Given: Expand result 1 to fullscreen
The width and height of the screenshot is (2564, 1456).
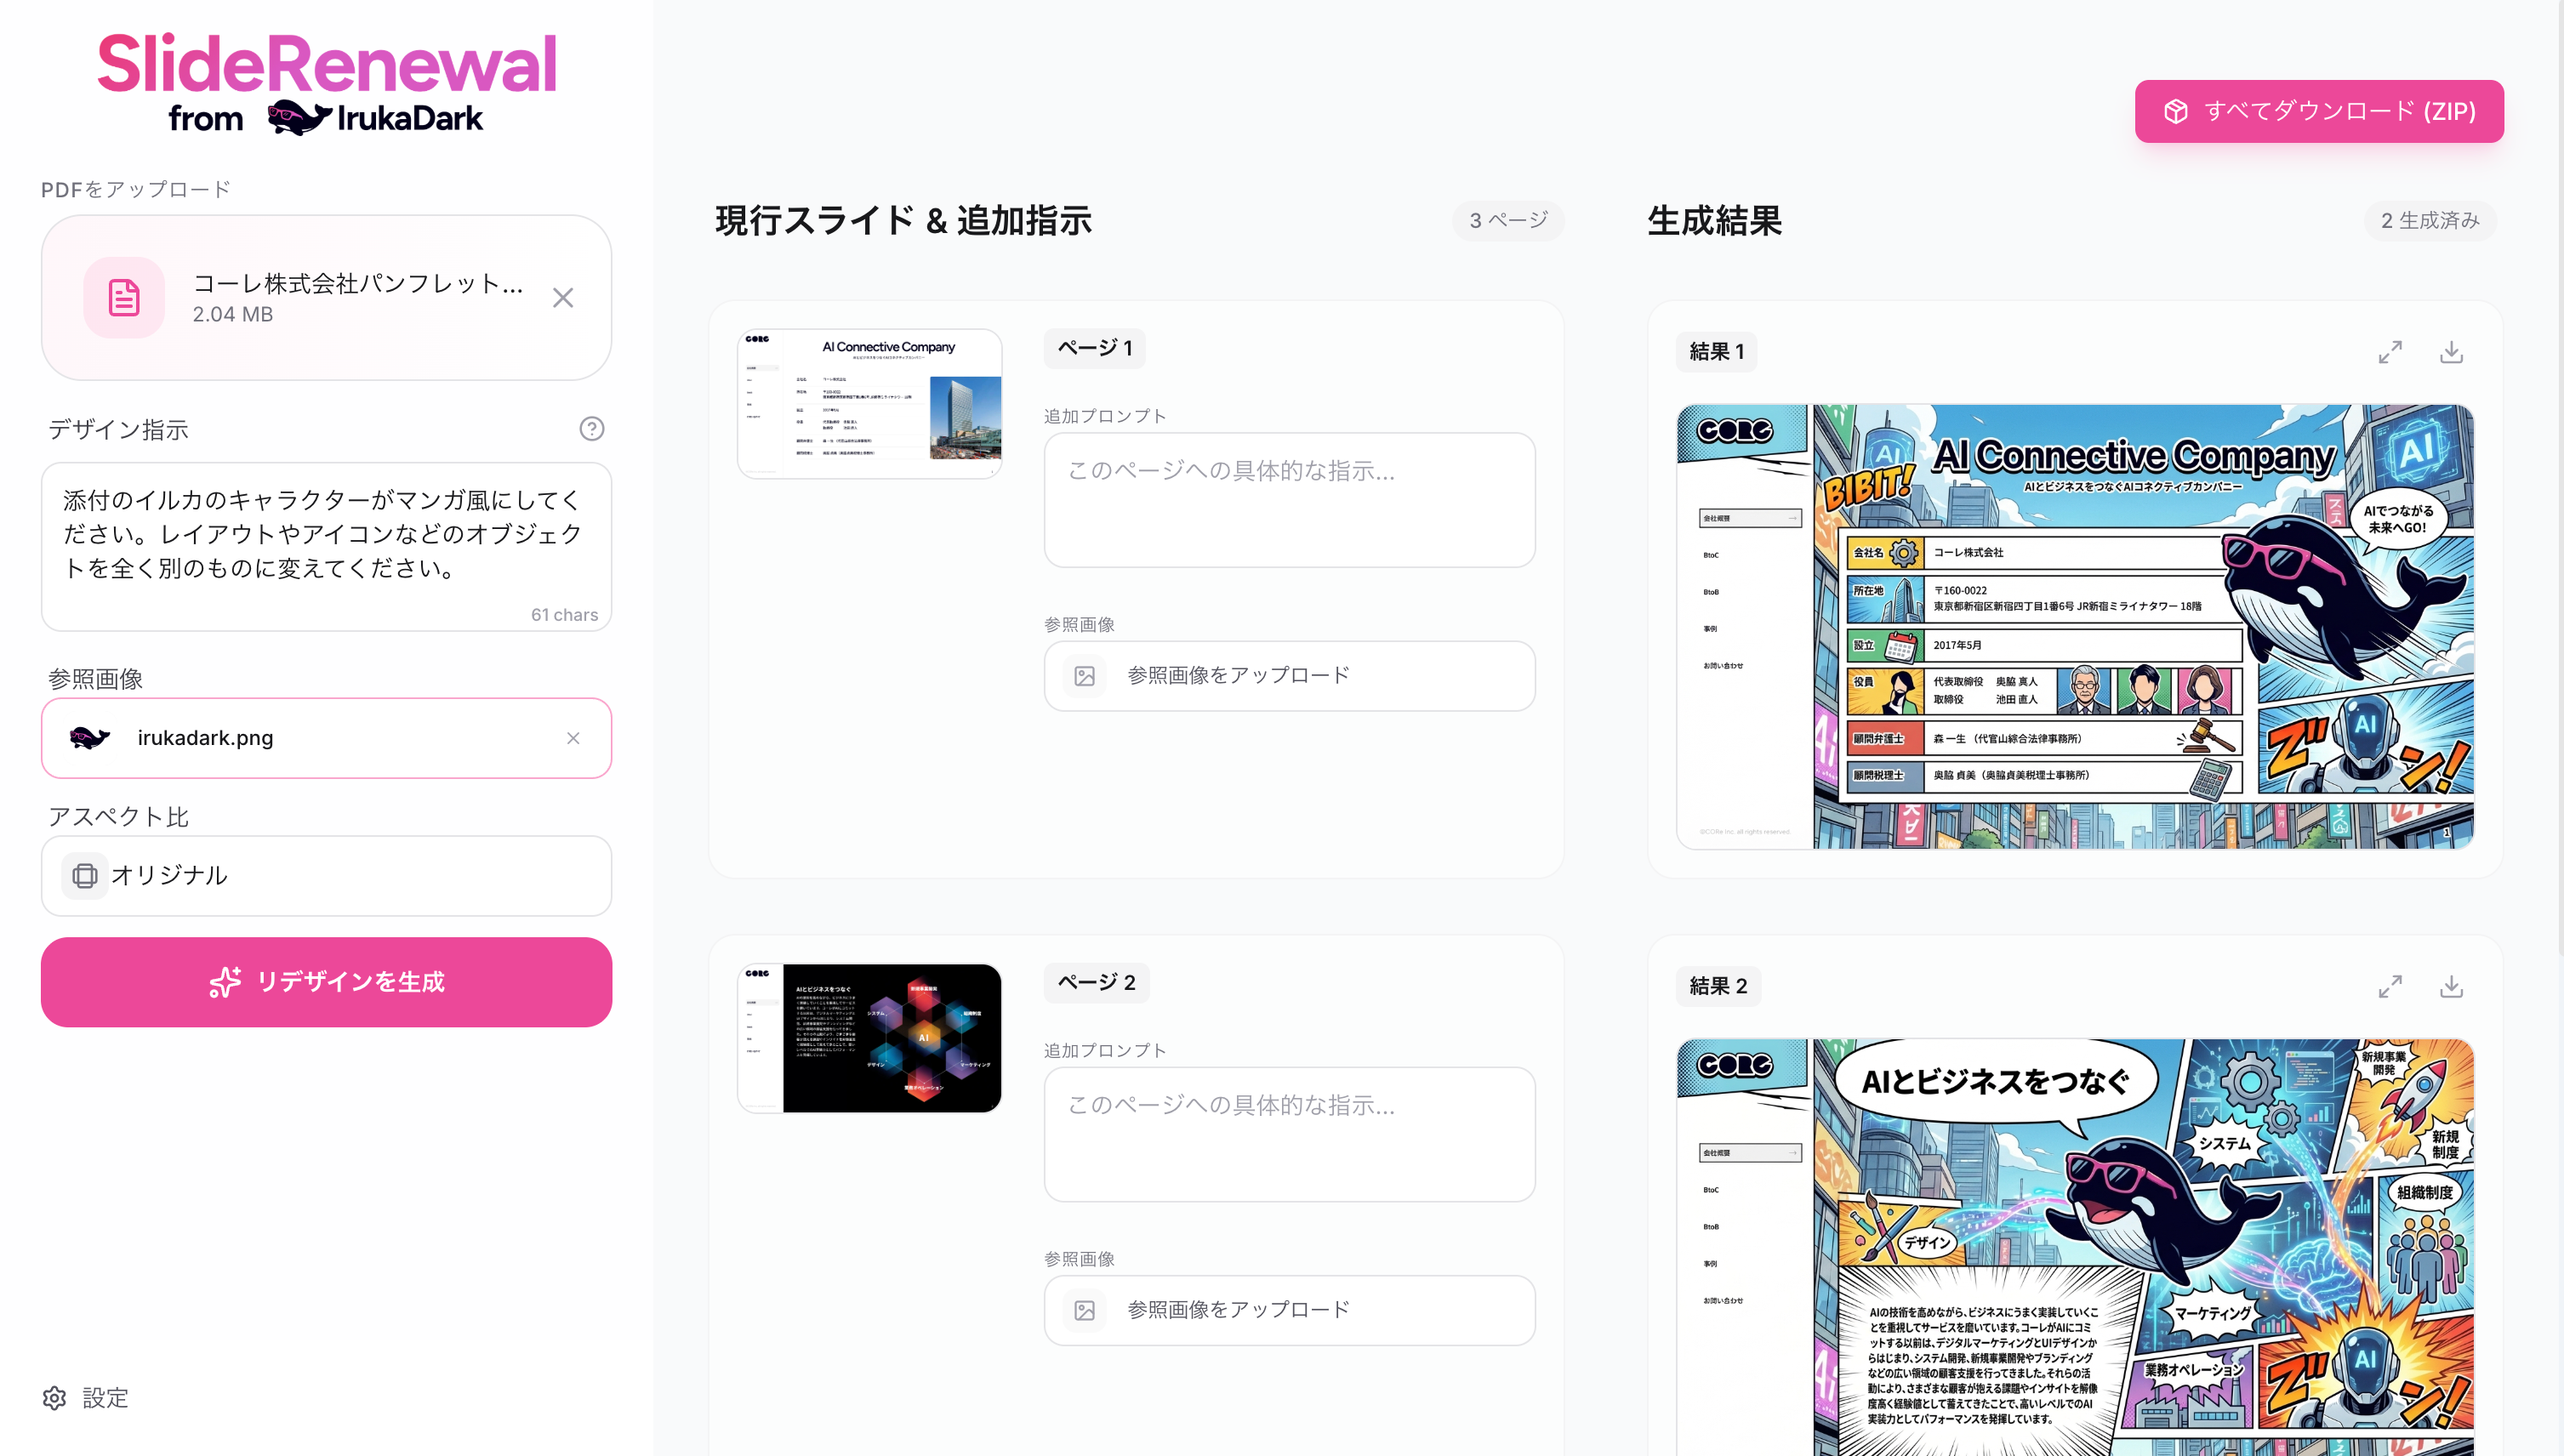Looking at the screenshot, I should point(2390,352).
